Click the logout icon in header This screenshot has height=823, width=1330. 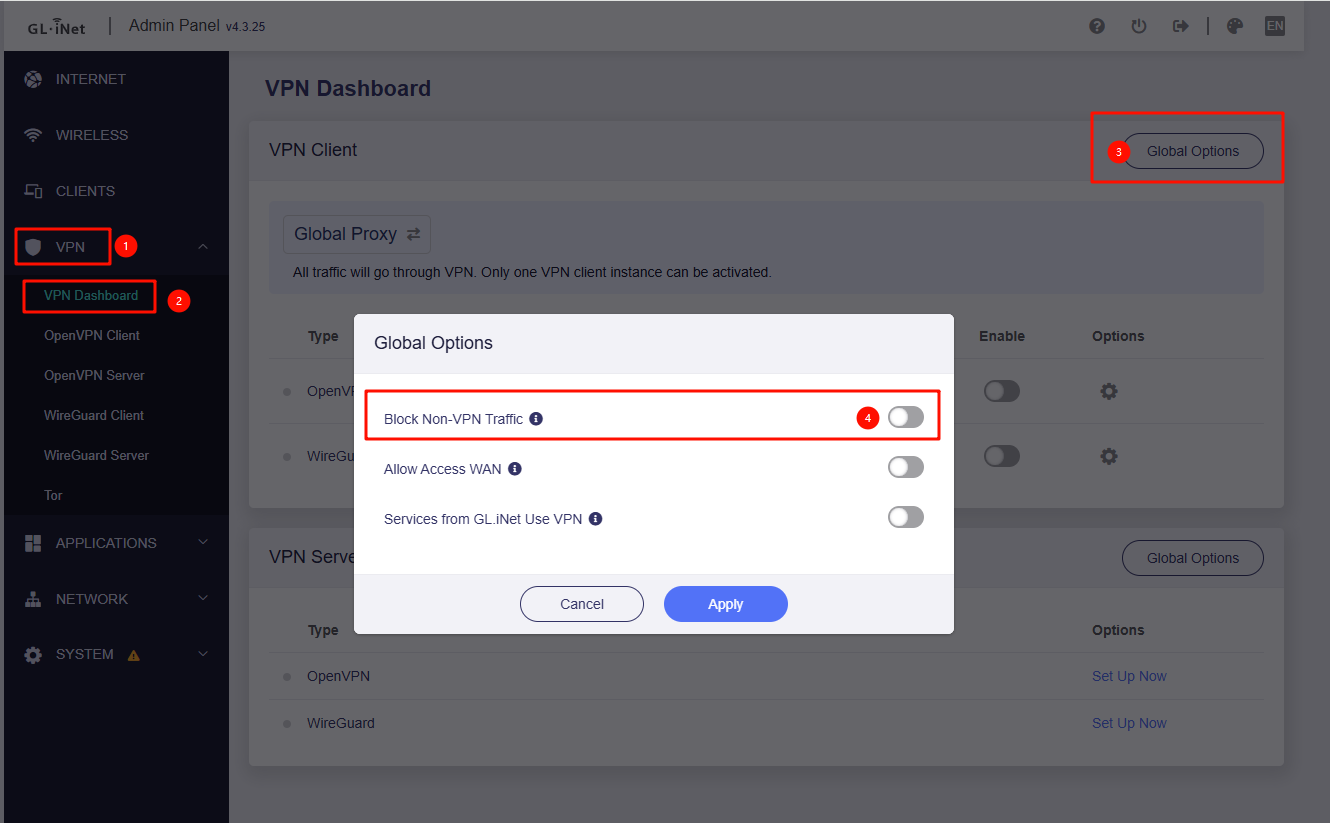tap(1180, 27)
